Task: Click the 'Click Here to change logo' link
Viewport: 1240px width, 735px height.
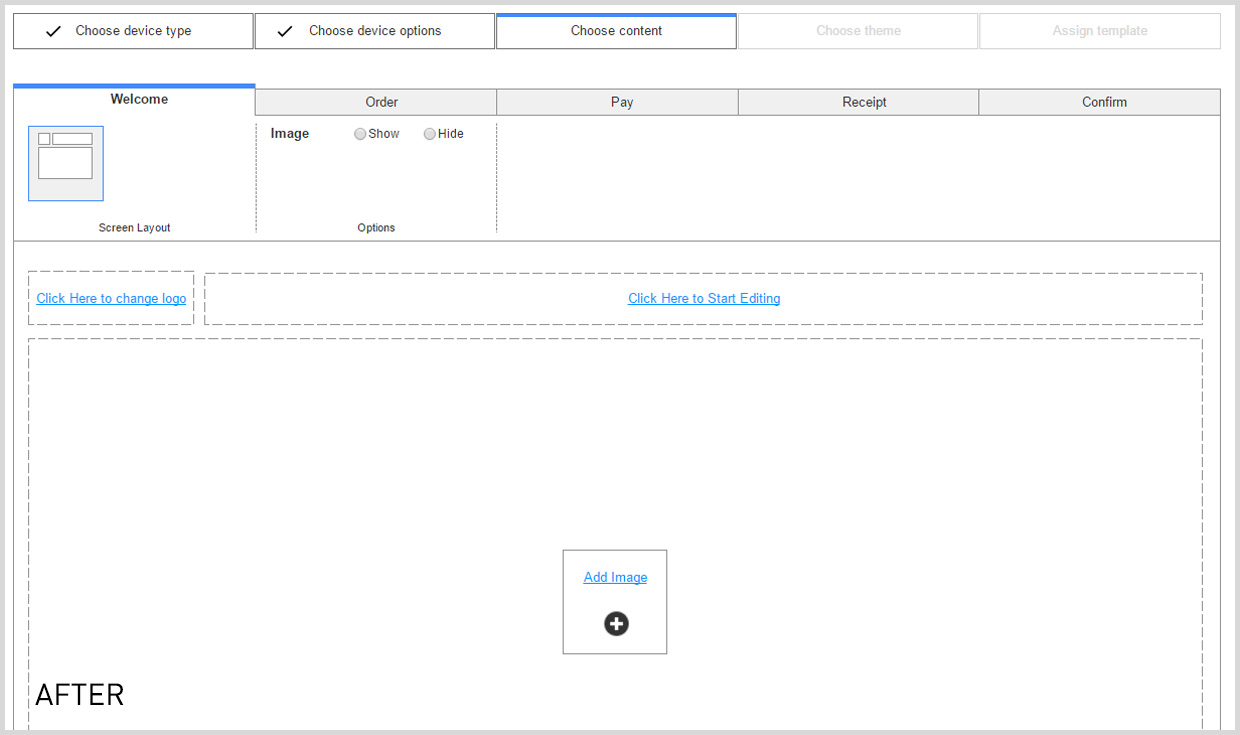Action: click(111, 298)
